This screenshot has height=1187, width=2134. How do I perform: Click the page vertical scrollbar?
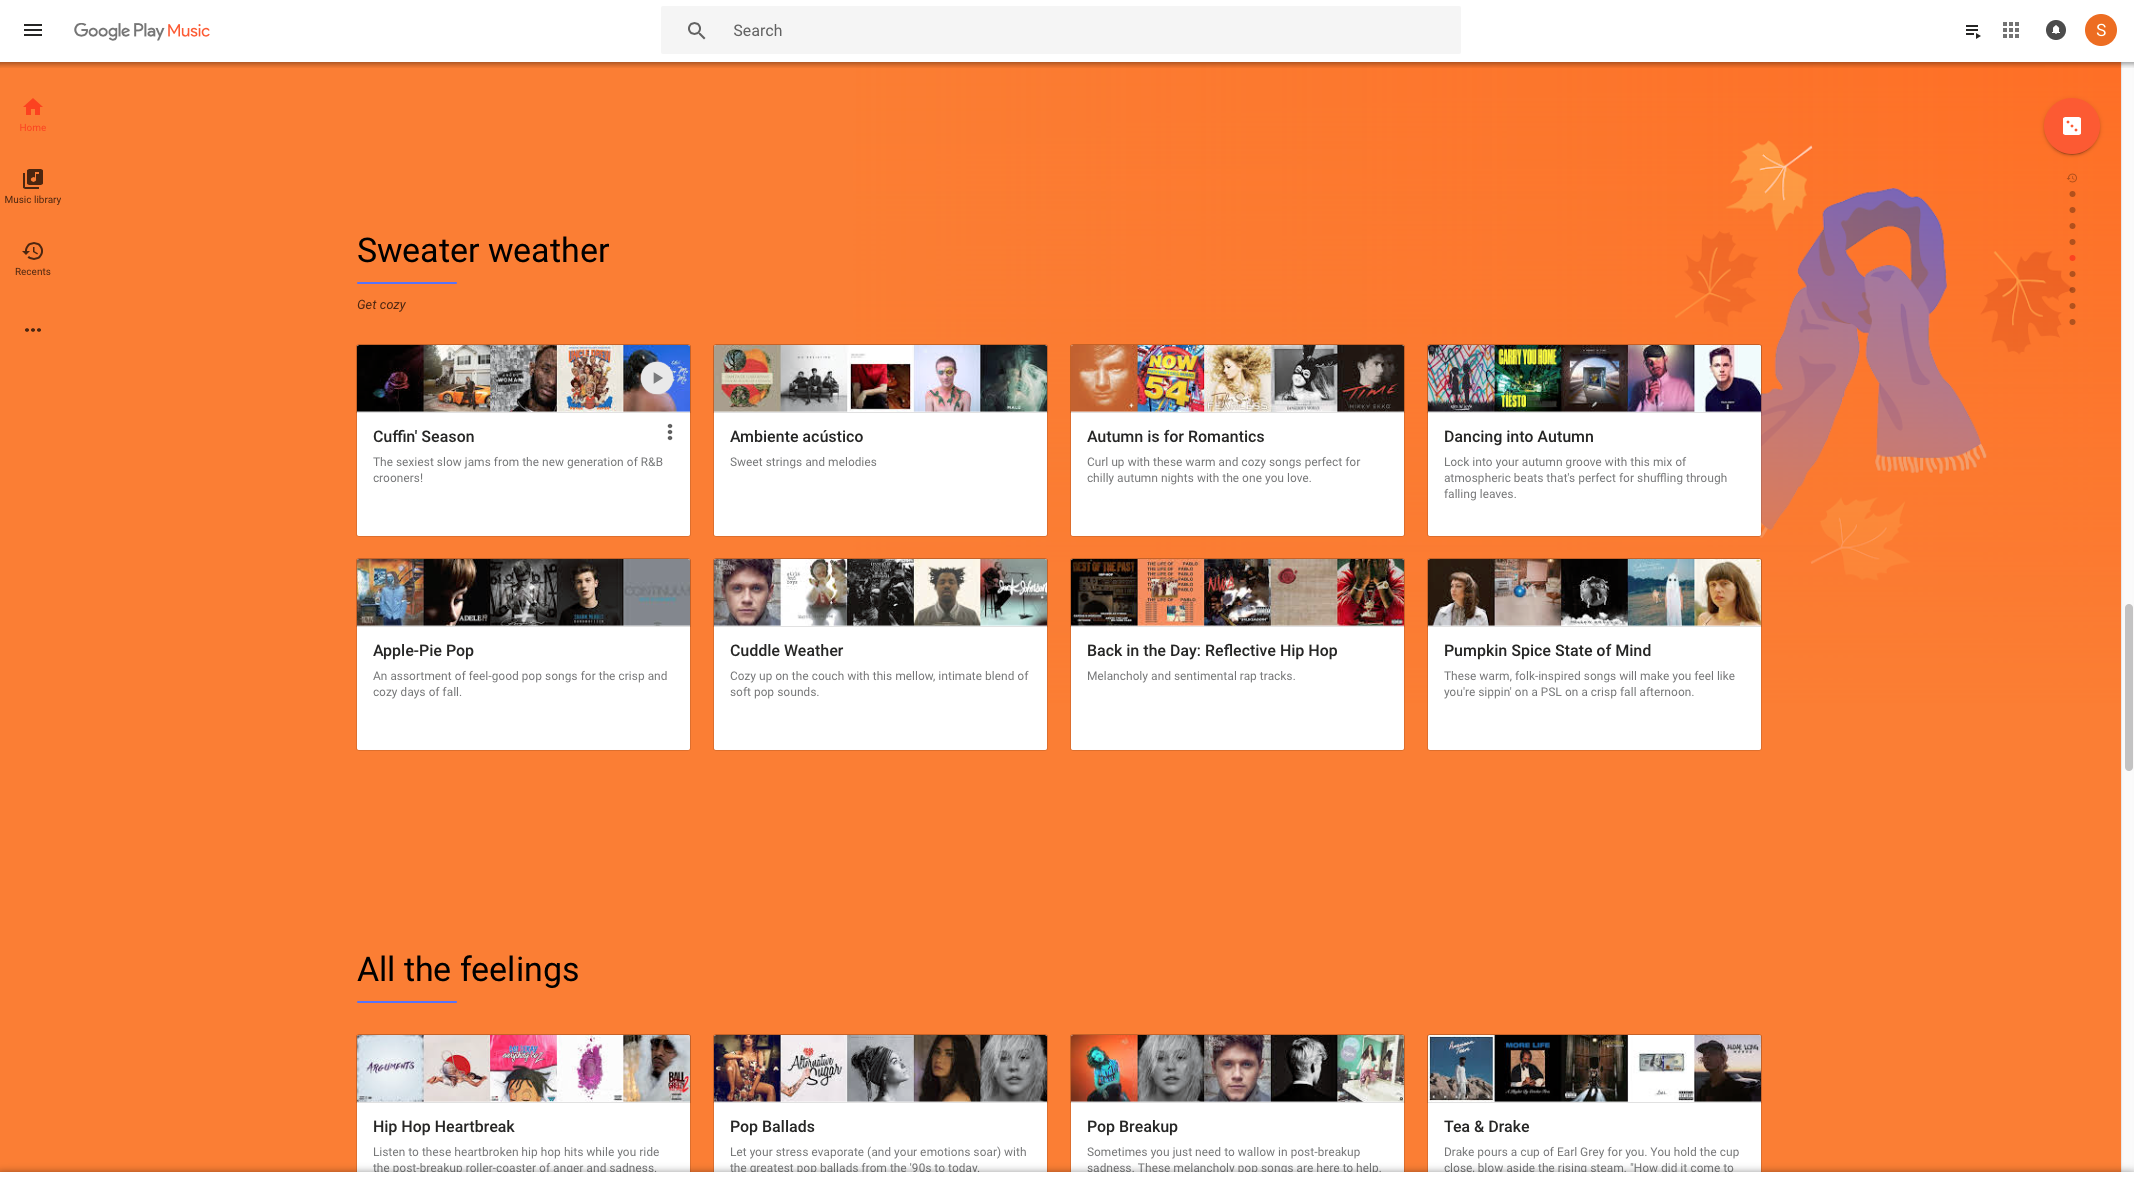[x=2128, y=686]
